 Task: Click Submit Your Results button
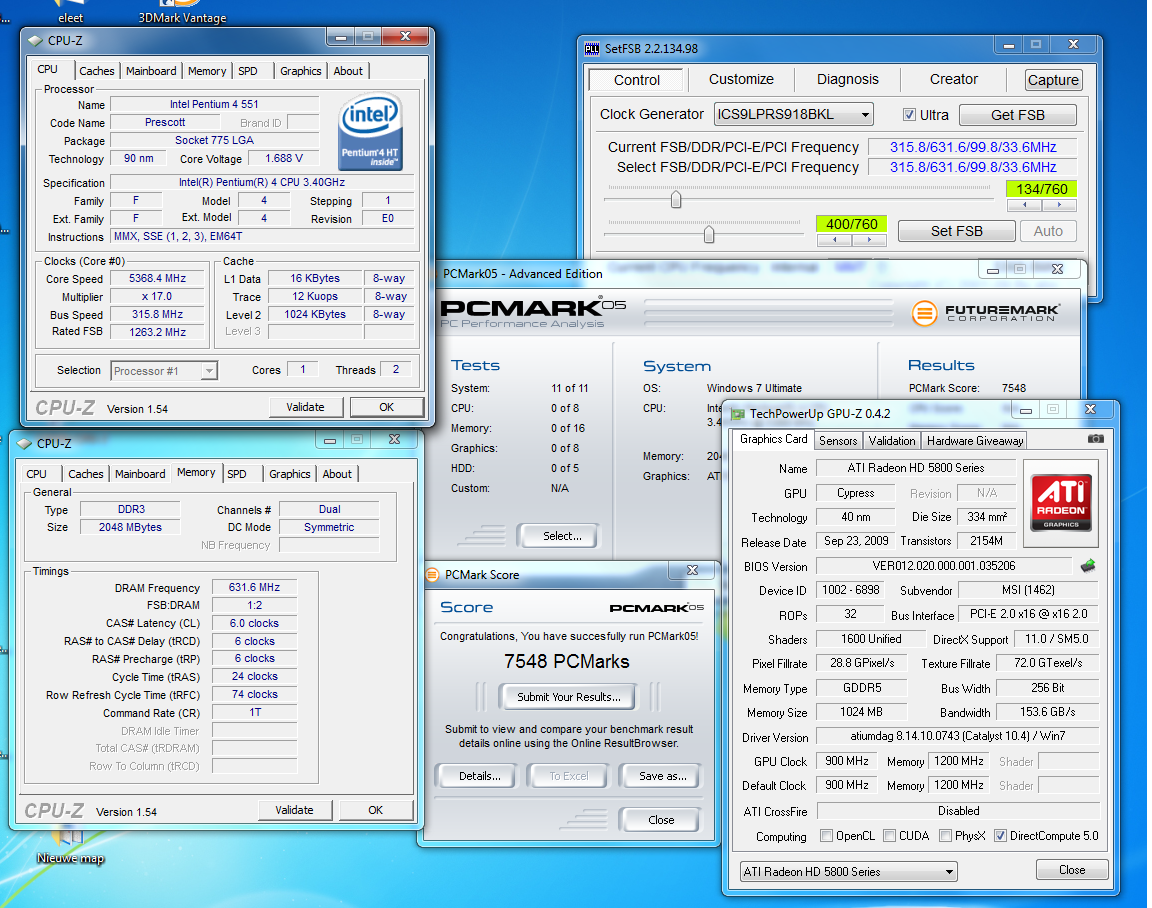tap(569, 696)
